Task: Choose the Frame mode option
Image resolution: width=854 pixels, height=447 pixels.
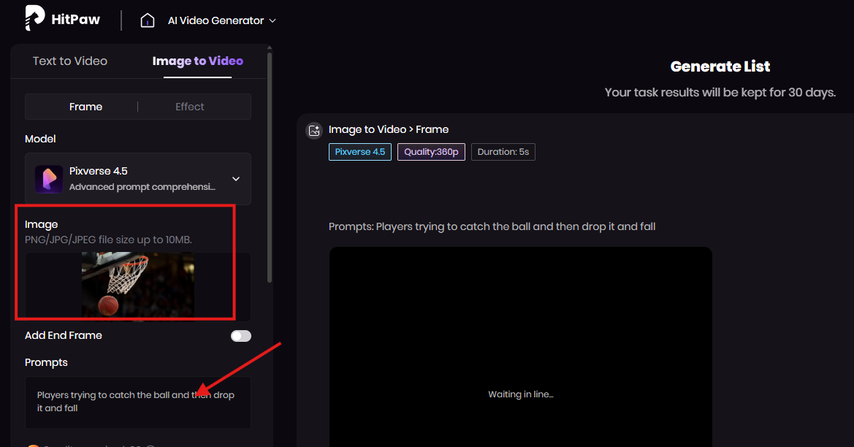Action: tap(85, 107)
